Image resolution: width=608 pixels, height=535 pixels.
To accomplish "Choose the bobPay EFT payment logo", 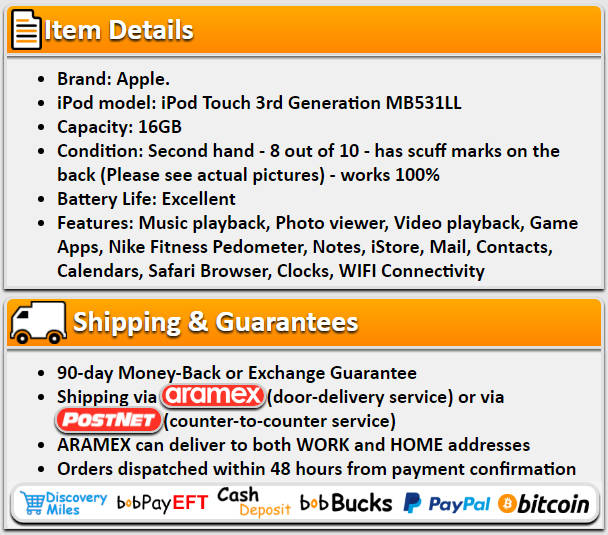I will point(162,503).
